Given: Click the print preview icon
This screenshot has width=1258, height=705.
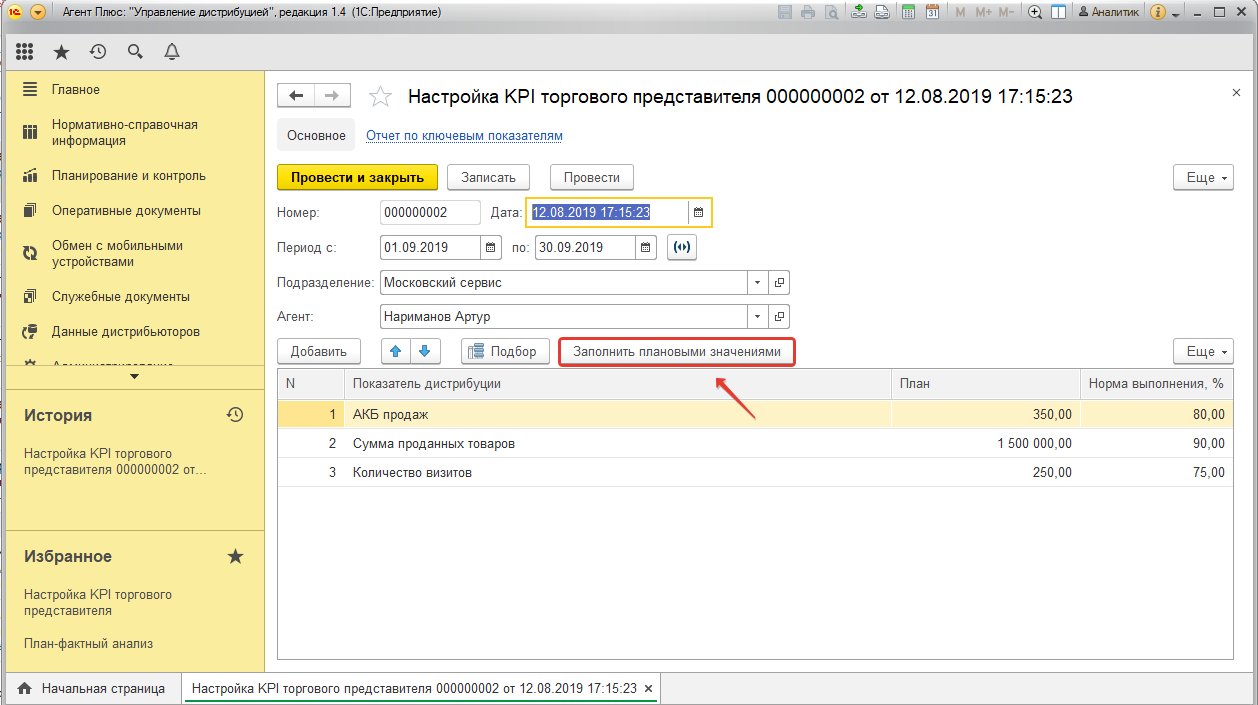Looking at the screenshot, I should tap(832, 12).
